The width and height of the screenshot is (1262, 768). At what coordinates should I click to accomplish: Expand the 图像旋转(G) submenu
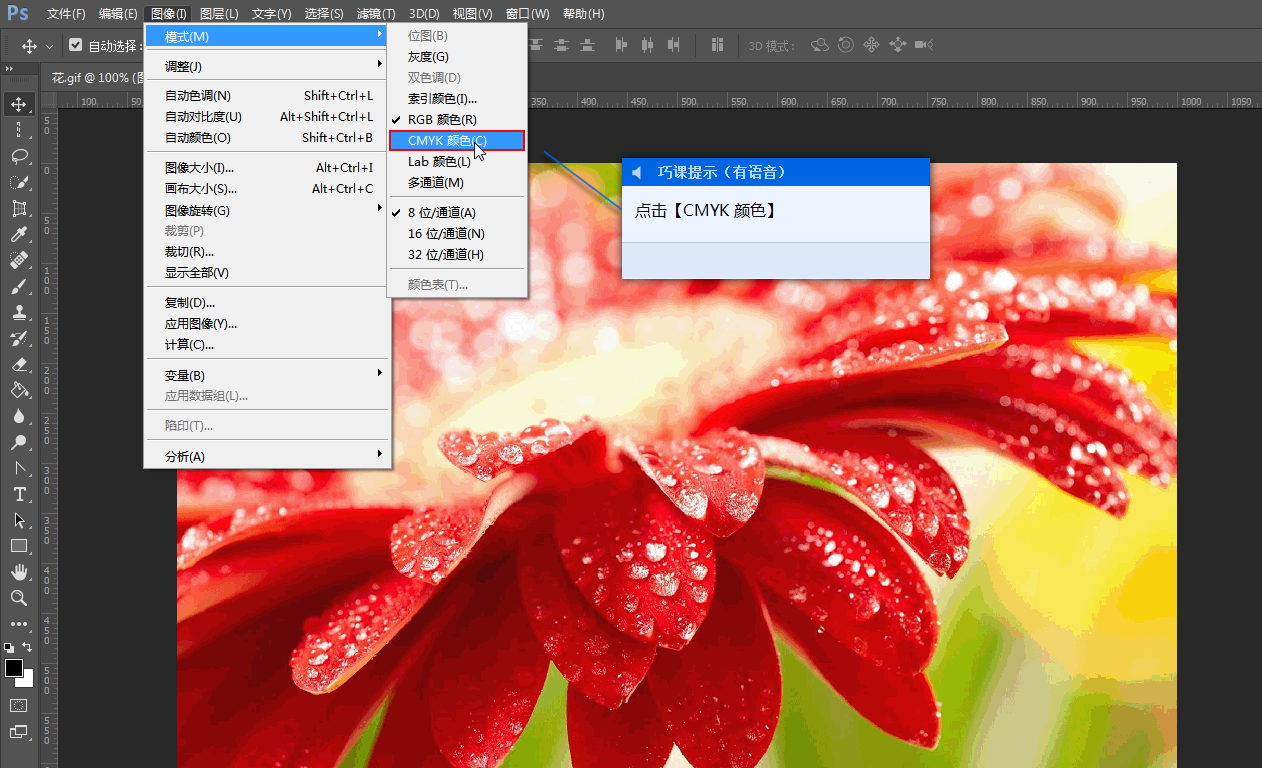(267, 210)
